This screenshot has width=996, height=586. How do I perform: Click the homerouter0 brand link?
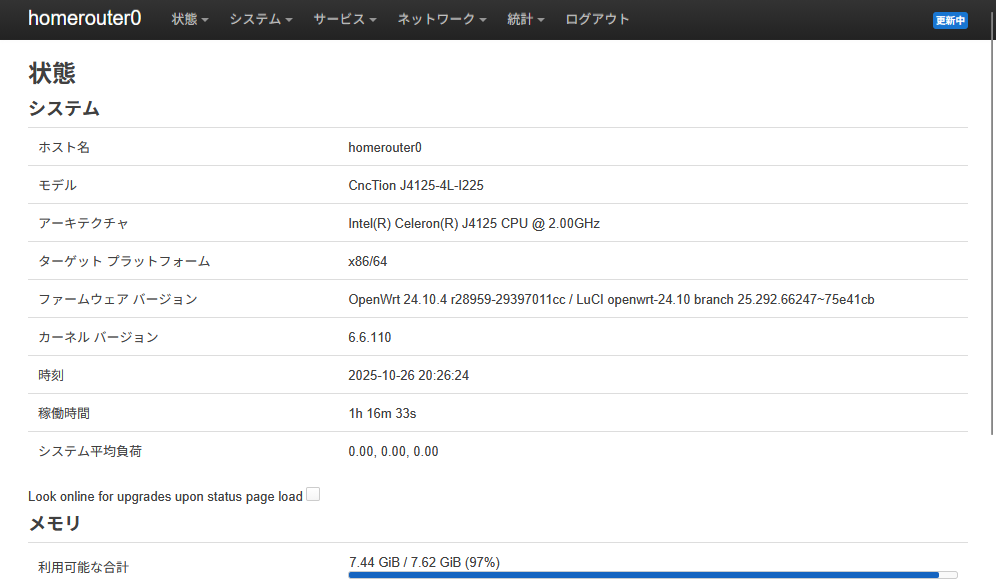pos(85,19)
